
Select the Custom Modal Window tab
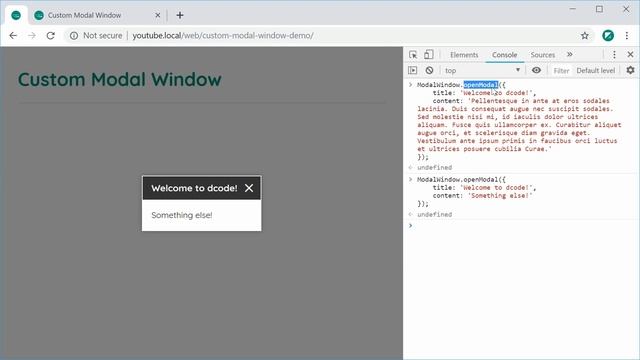[97, 15]
